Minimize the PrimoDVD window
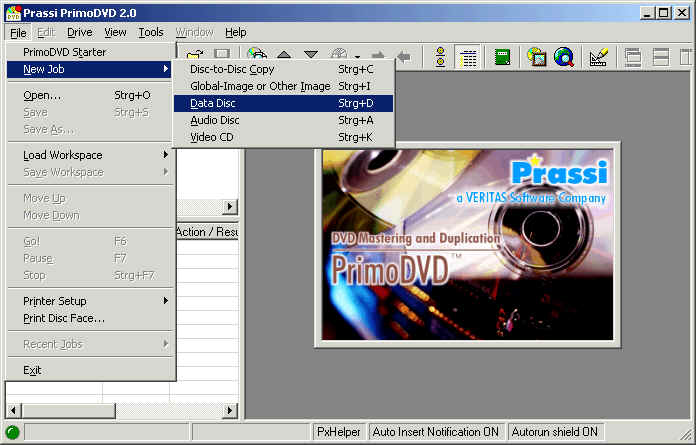696x445 pixels. coord(647,13)
